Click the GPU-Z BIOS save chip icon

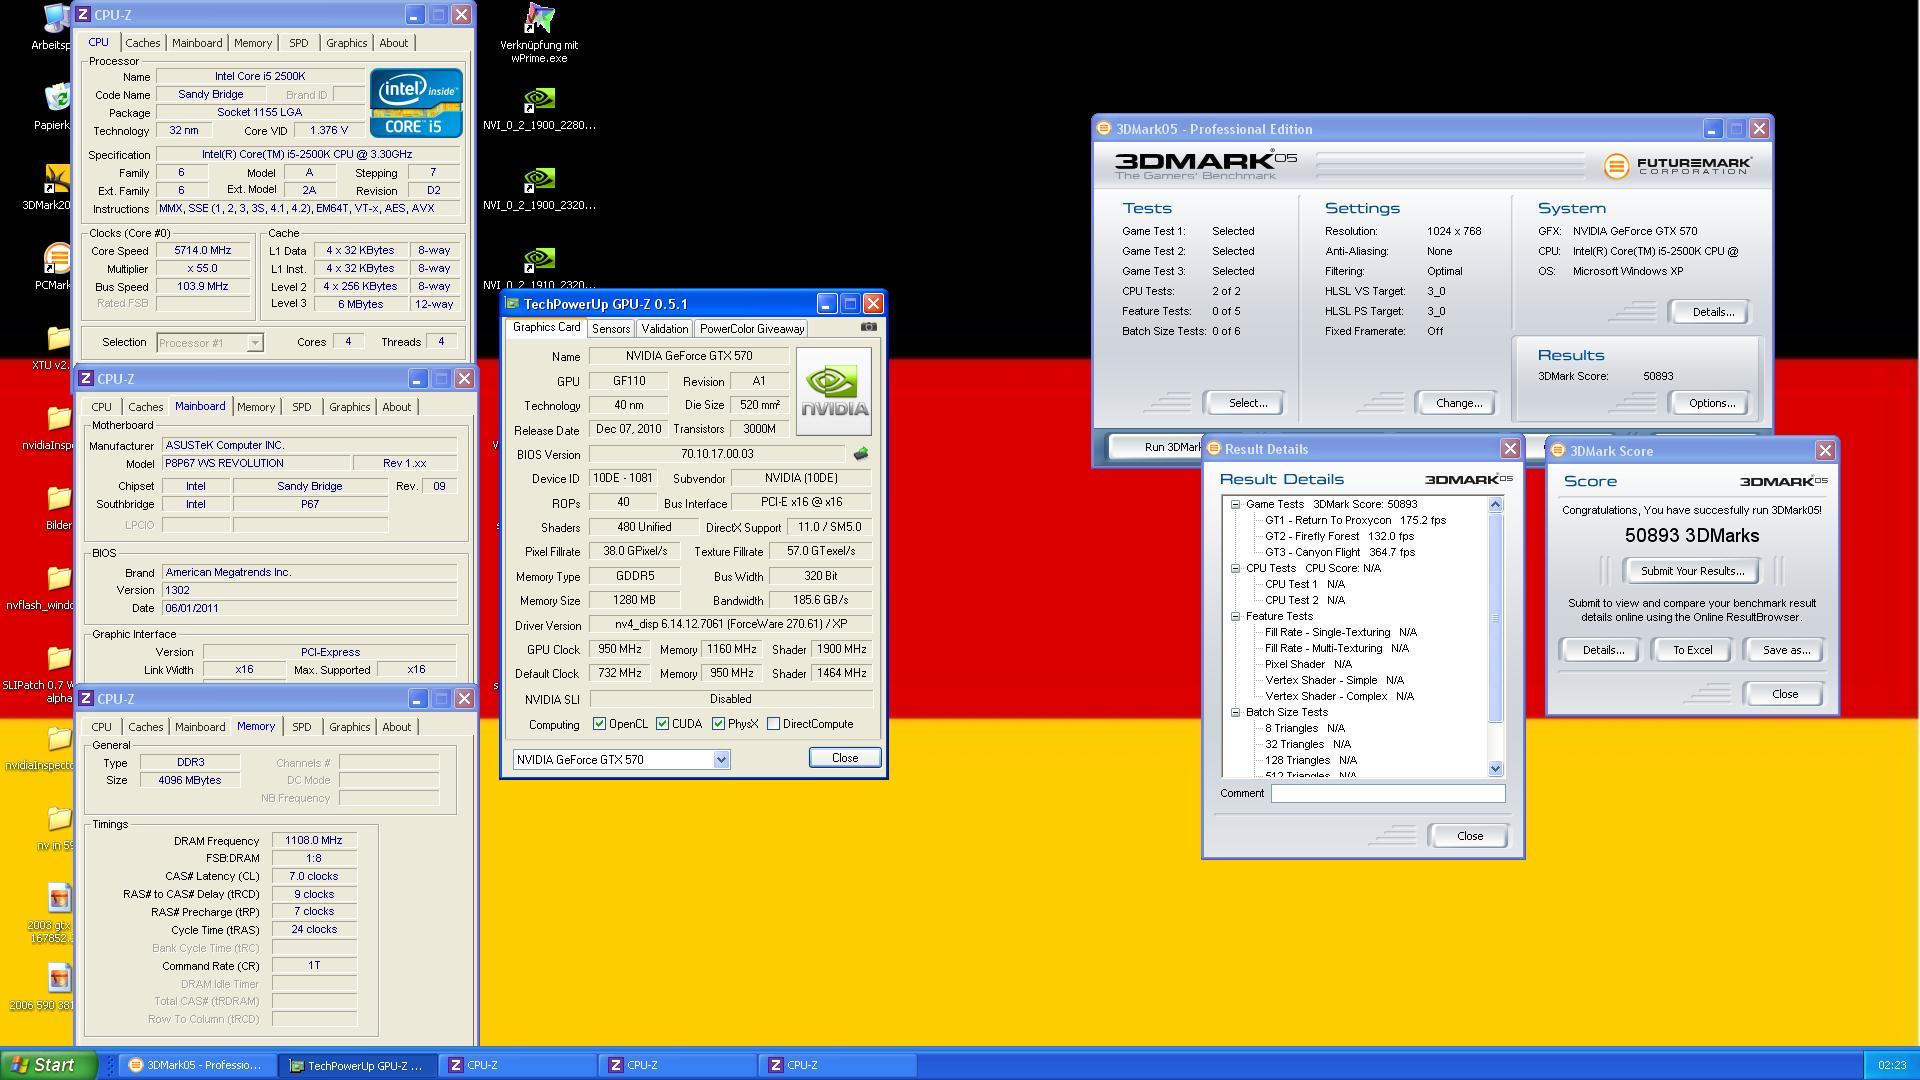click(860, 454)
